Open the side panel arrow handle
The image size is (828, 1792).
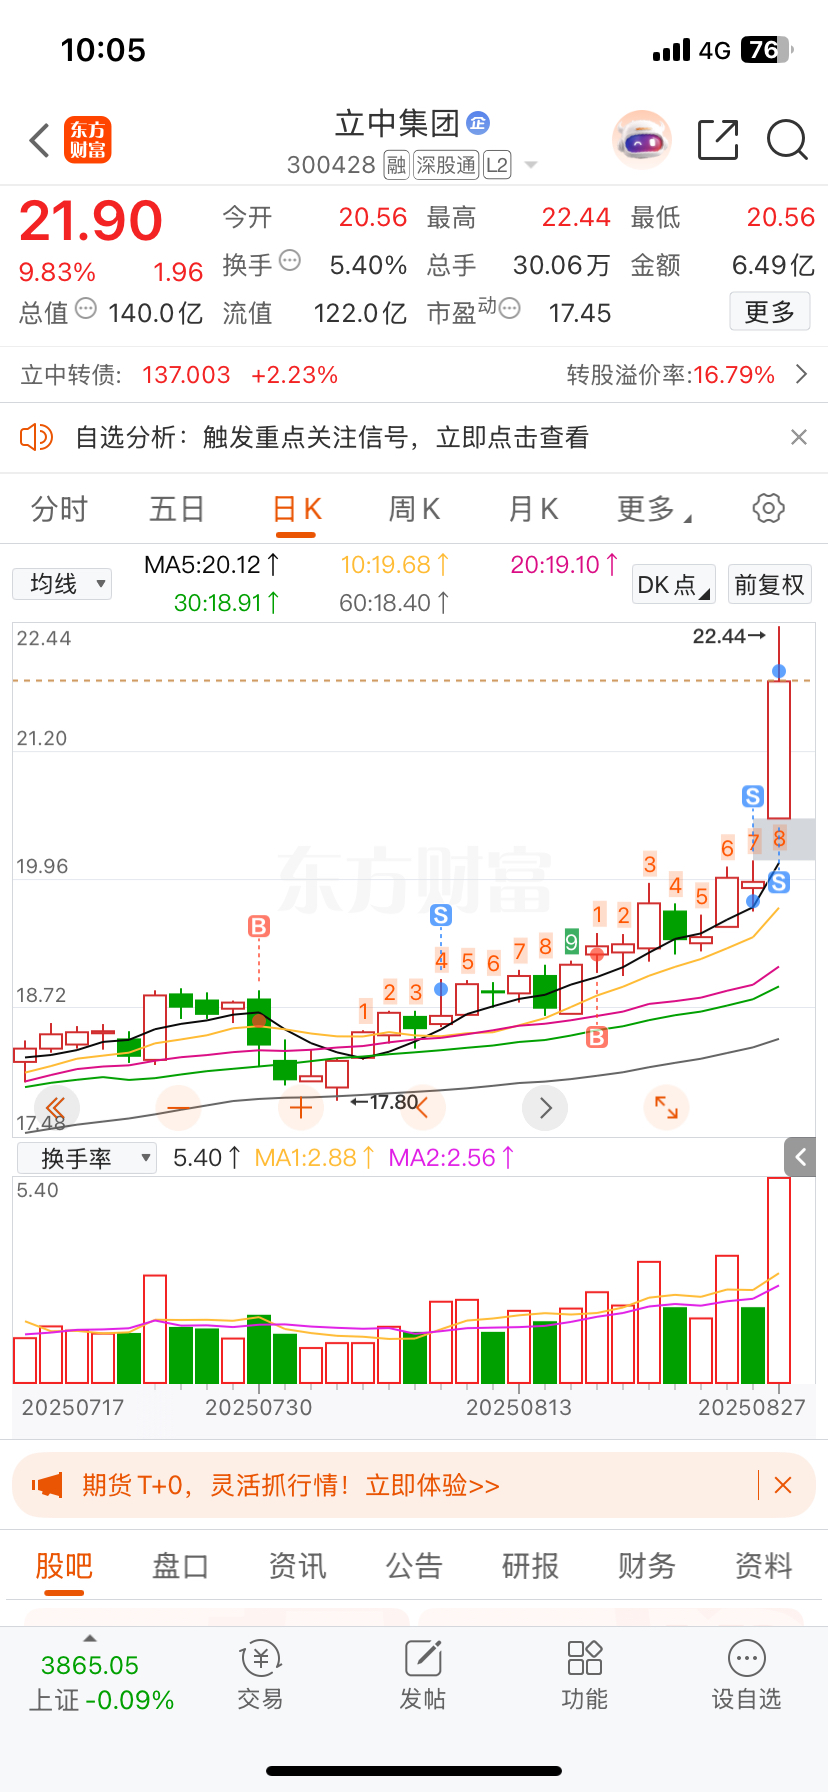(x=800, y=1157)
